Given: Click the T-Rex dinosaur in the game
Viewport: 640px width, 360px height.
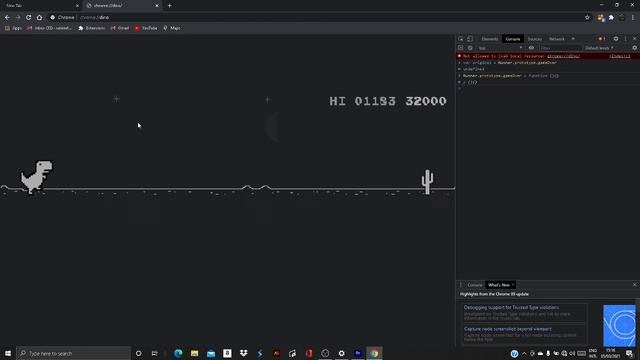Looking at the screenshot, I should [x=37, y=177].
